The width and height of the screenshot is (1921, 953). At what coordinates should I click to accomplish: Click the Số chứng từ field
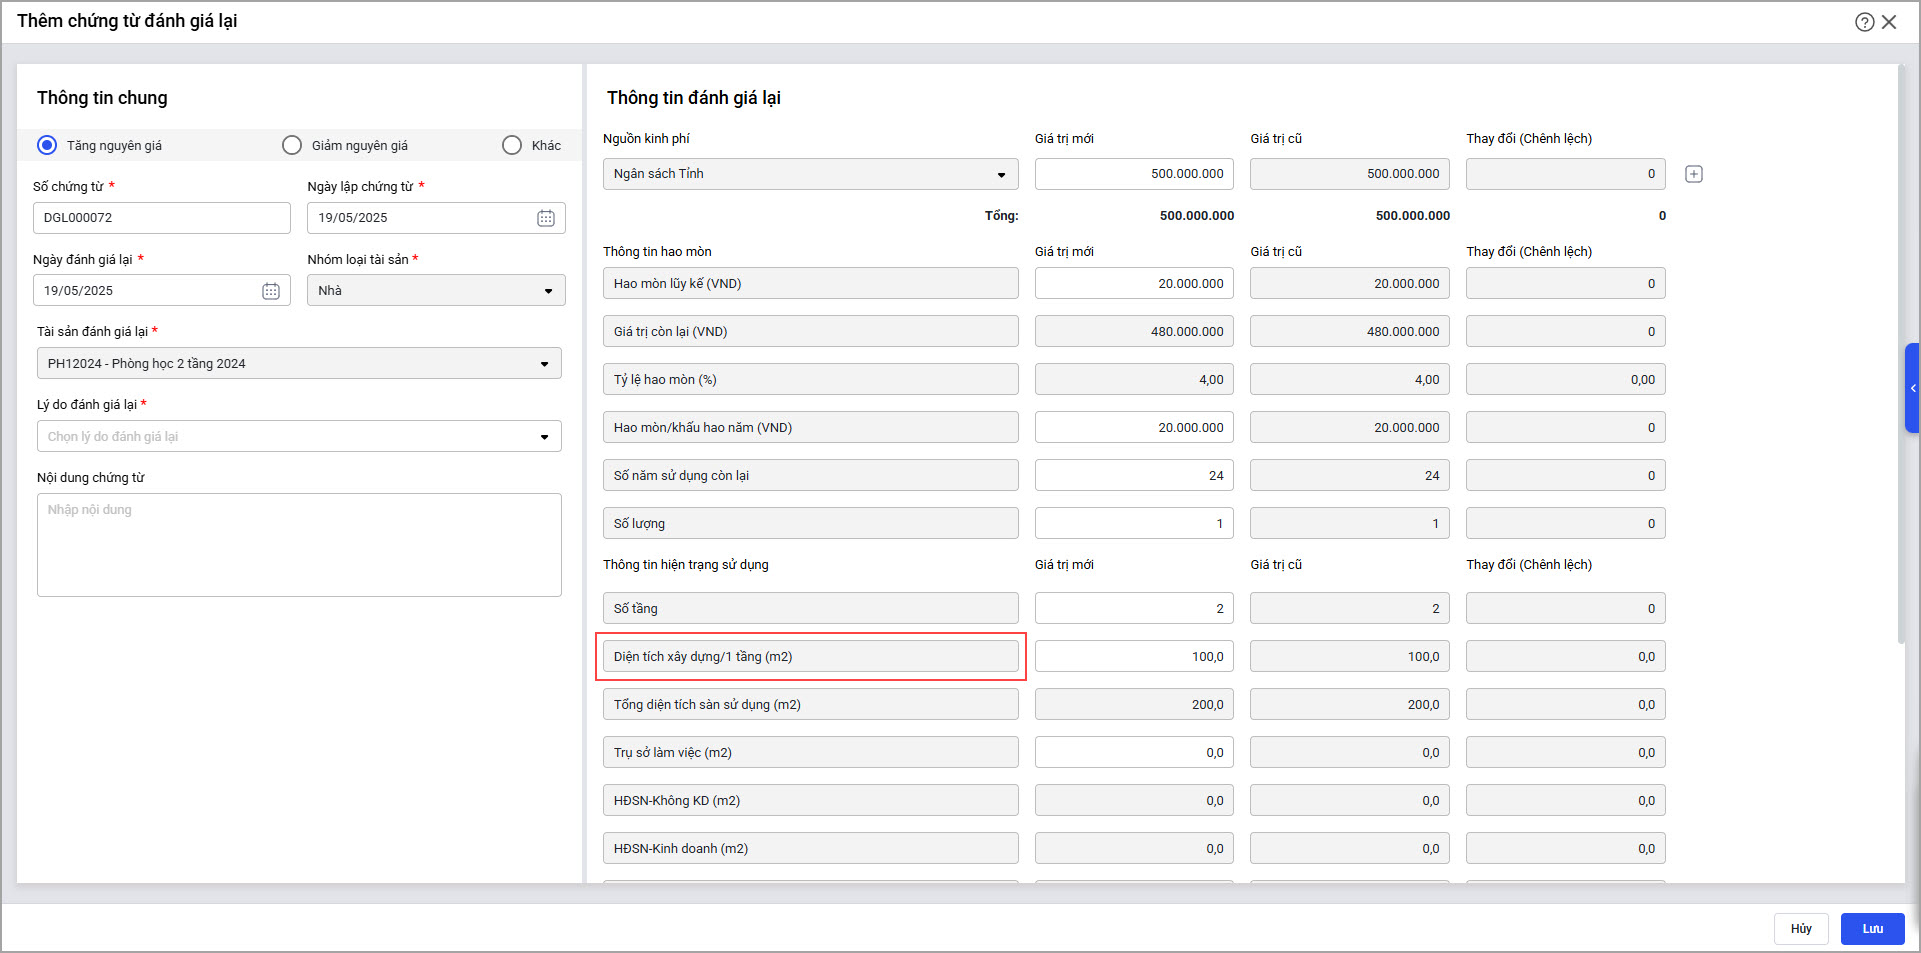click(x=162, y=218)
